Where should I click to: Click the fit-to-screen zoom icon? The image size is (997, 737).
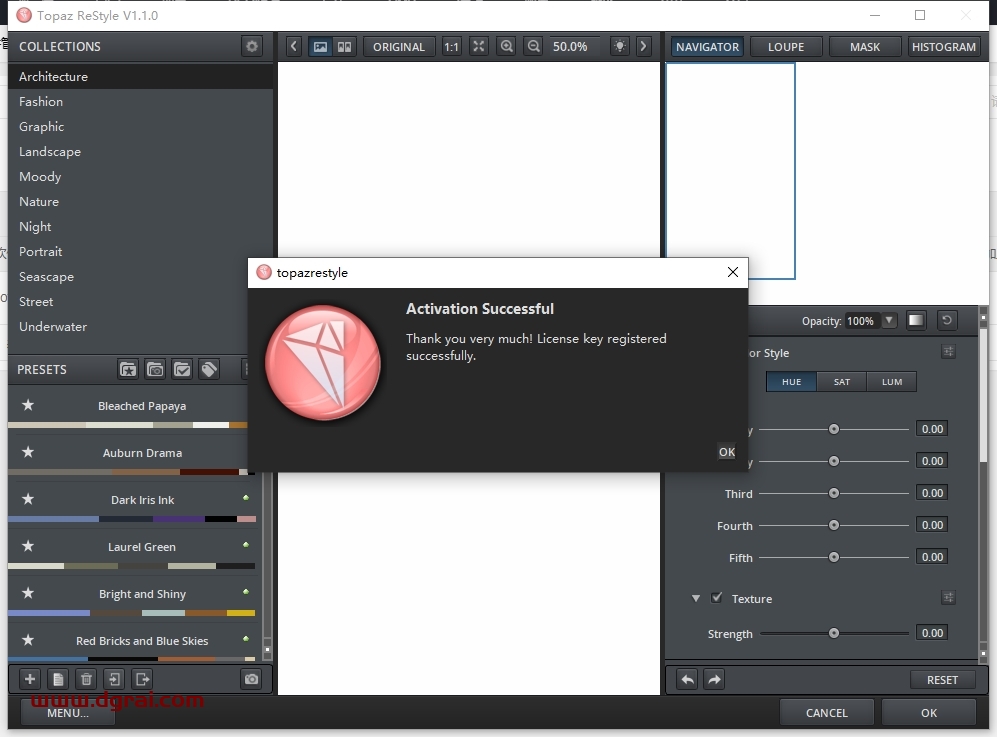[x=479, y=46]
